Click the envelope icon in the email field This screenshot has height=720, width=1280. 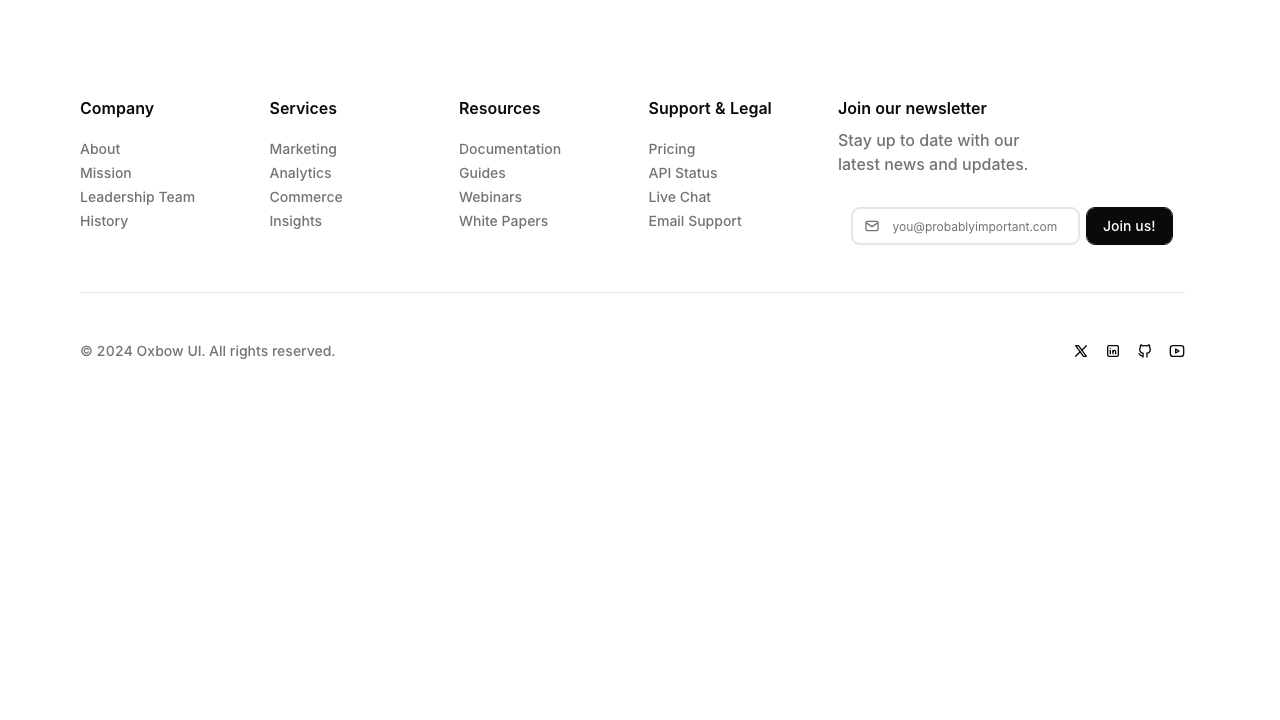pyautogui.click(x=872, y=227)
